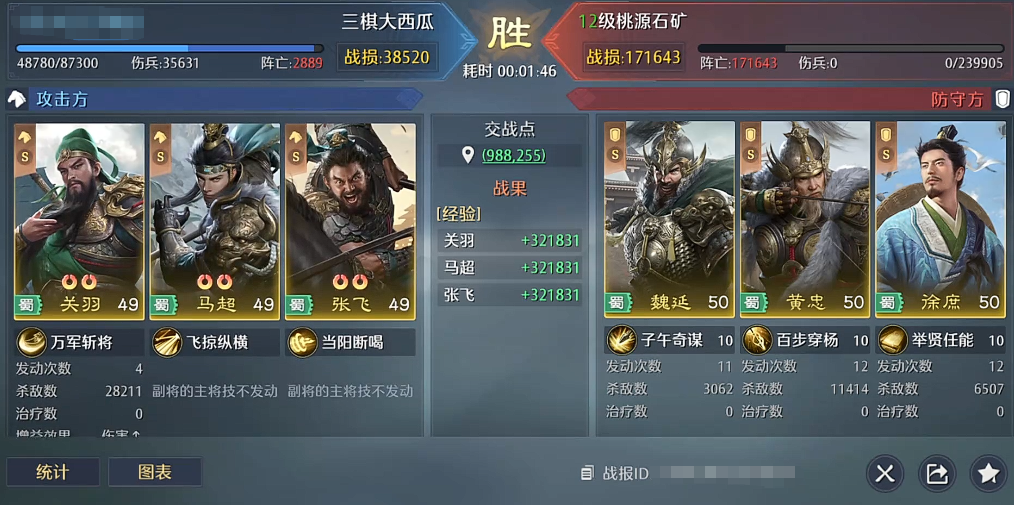Select the 魏延 general card
The image size is (1014, 505).
click(x=669, y=219)
